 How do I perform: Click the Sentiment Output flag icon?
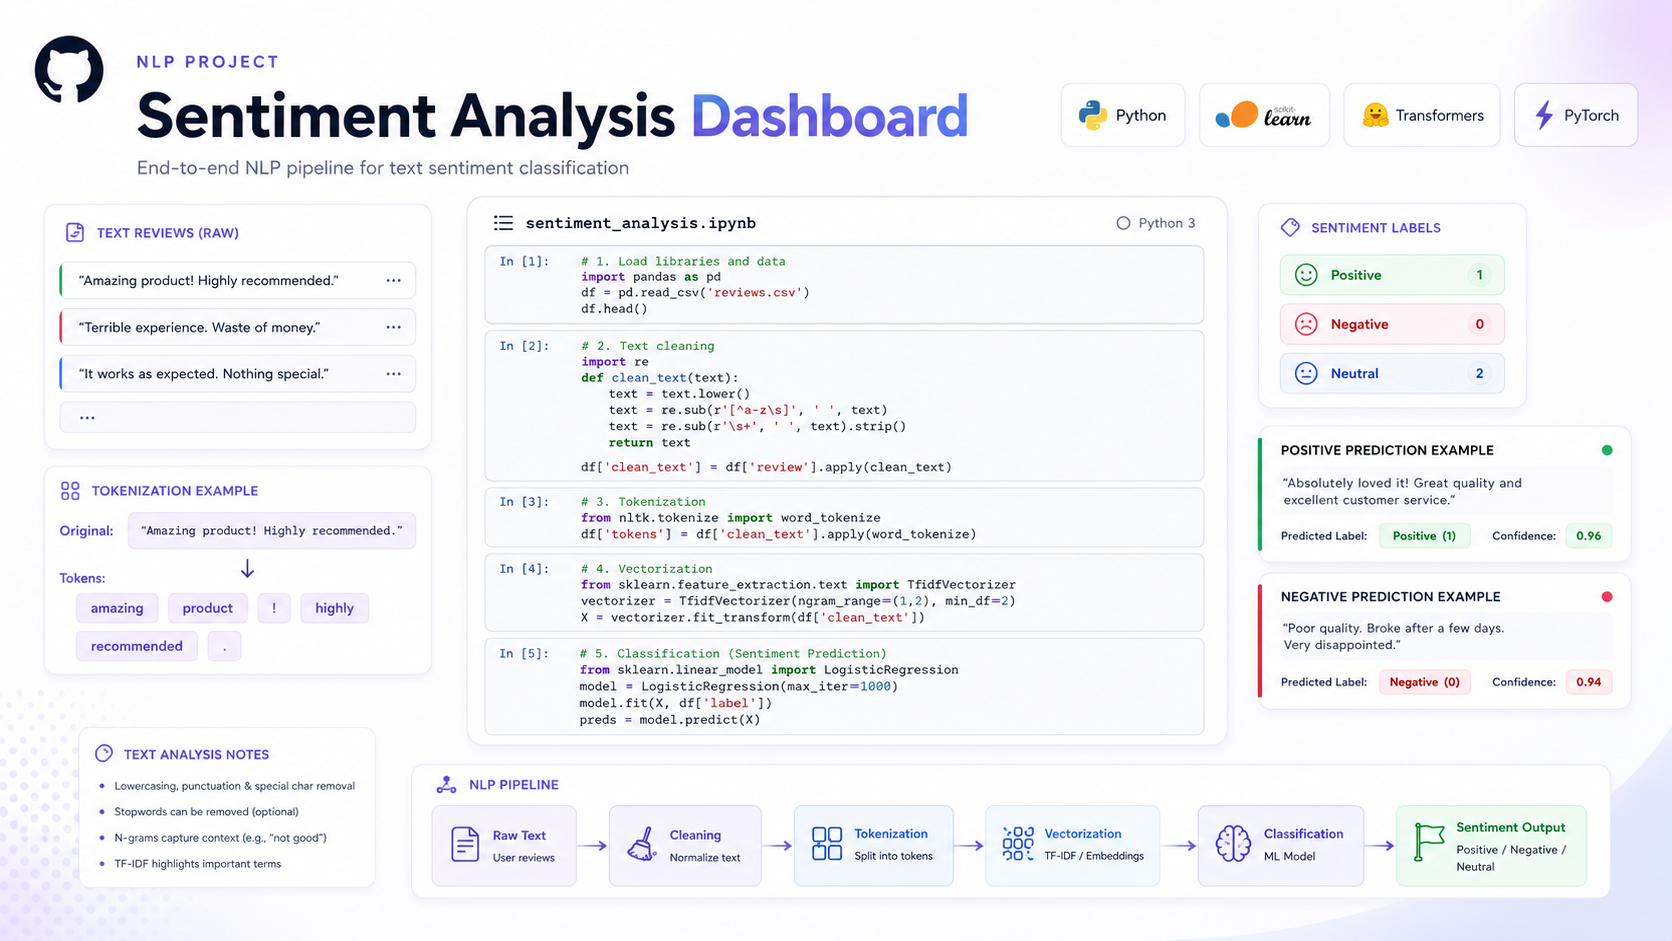tap(1429, 842)
